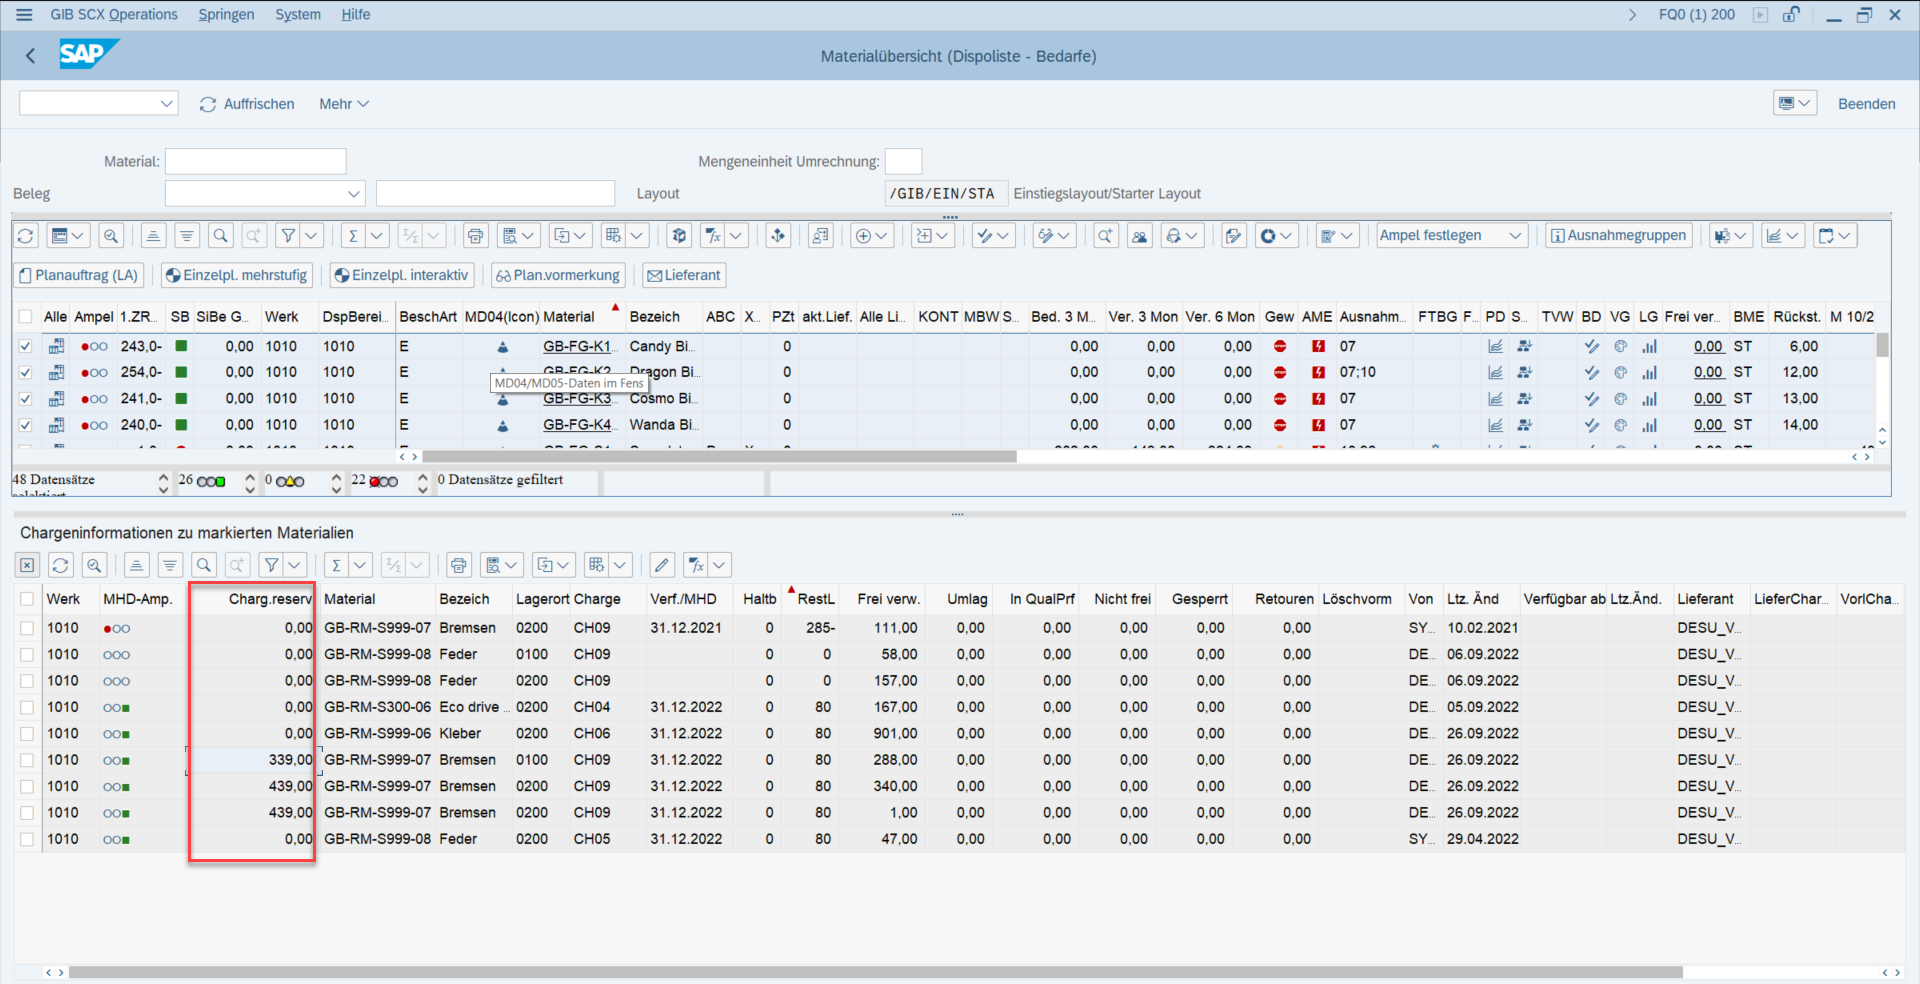This screenshot has width=1920, height=984.
Task: Expand the 'Mehr' dropdown menu
Action: point(344,104)
